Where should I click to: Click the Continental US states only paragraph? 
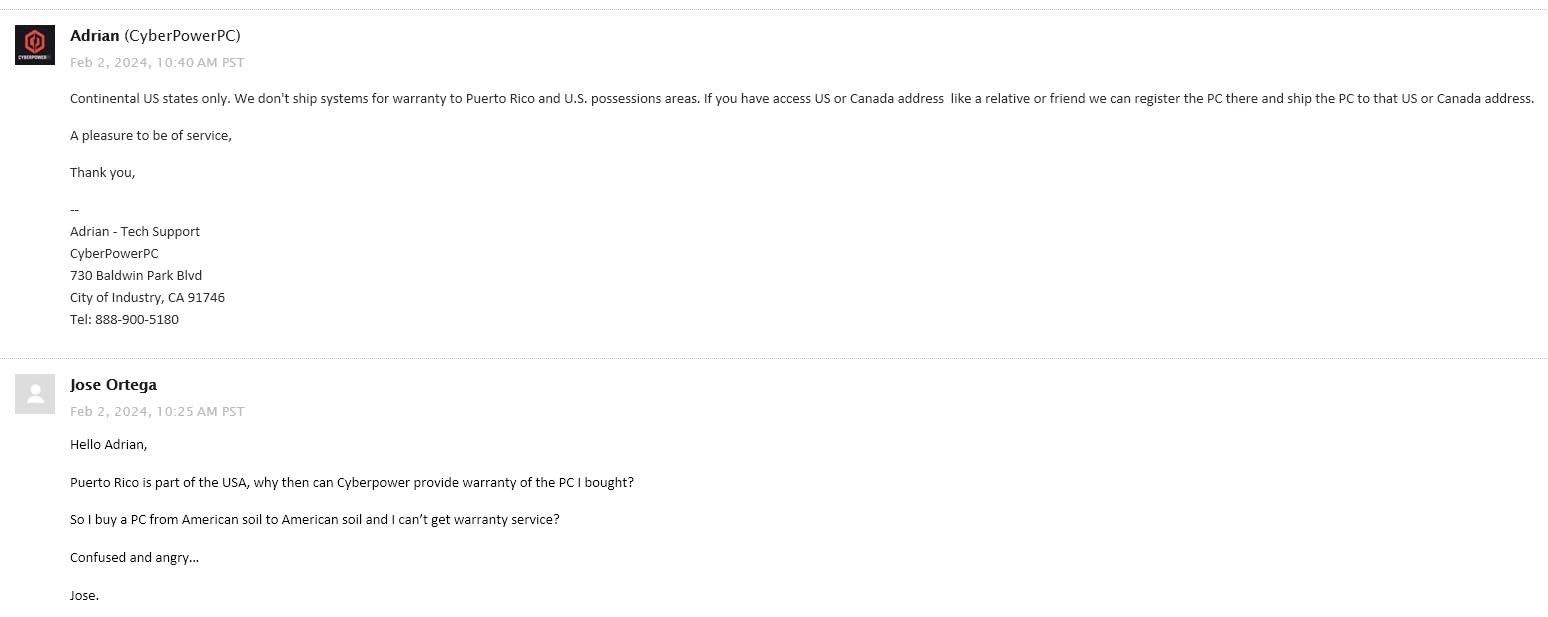pos(800,98)
